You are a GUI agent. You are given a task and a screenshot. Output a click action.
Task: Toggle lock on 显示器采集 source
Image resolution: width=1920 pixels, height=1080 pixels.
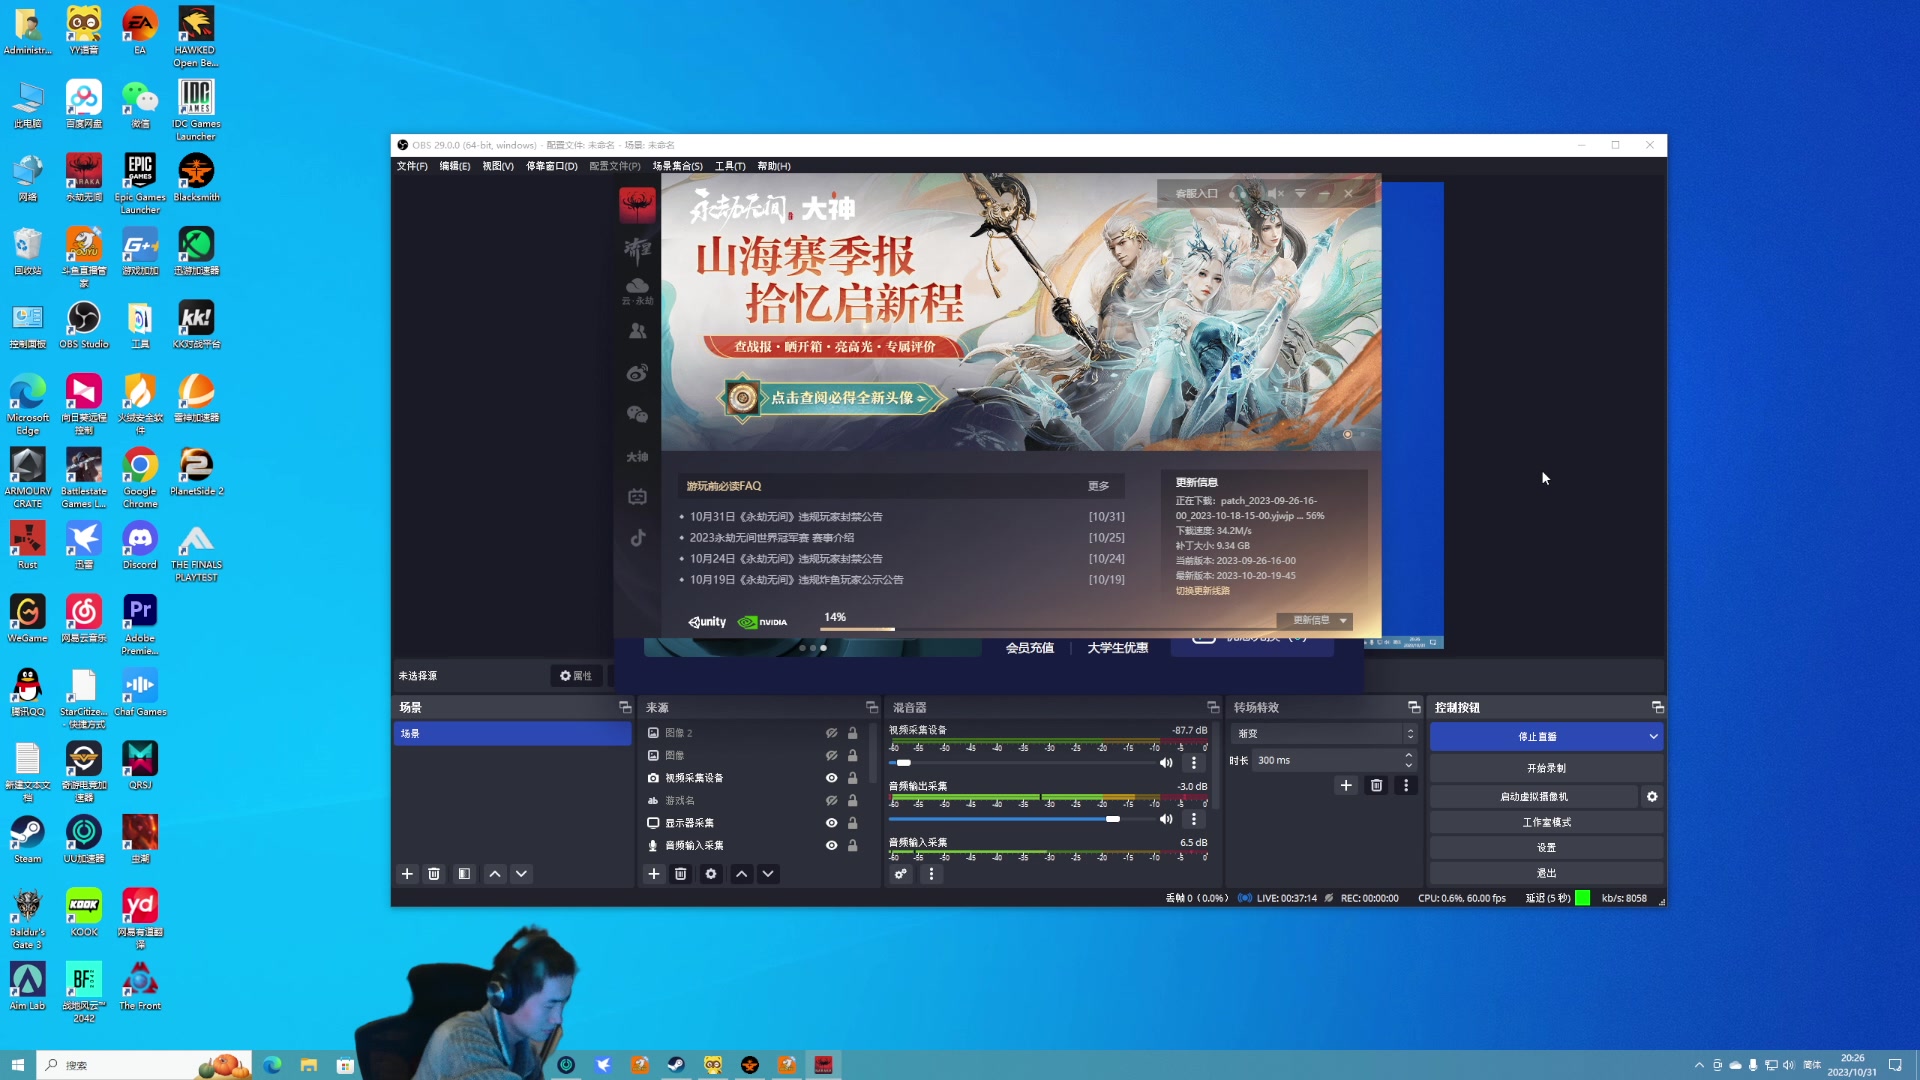(853, 823)
